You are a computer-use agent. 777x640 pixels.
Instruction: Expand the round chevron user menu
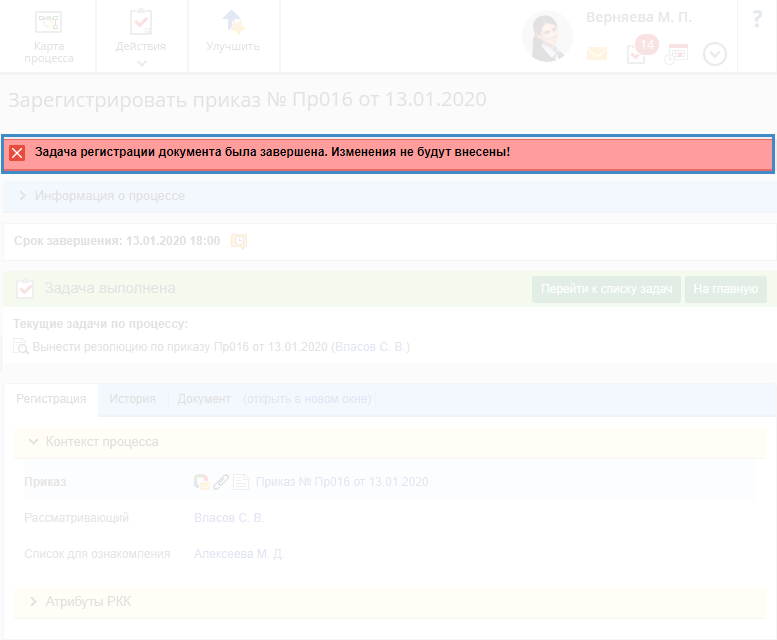pyautogui.click(x=715, y=54)
